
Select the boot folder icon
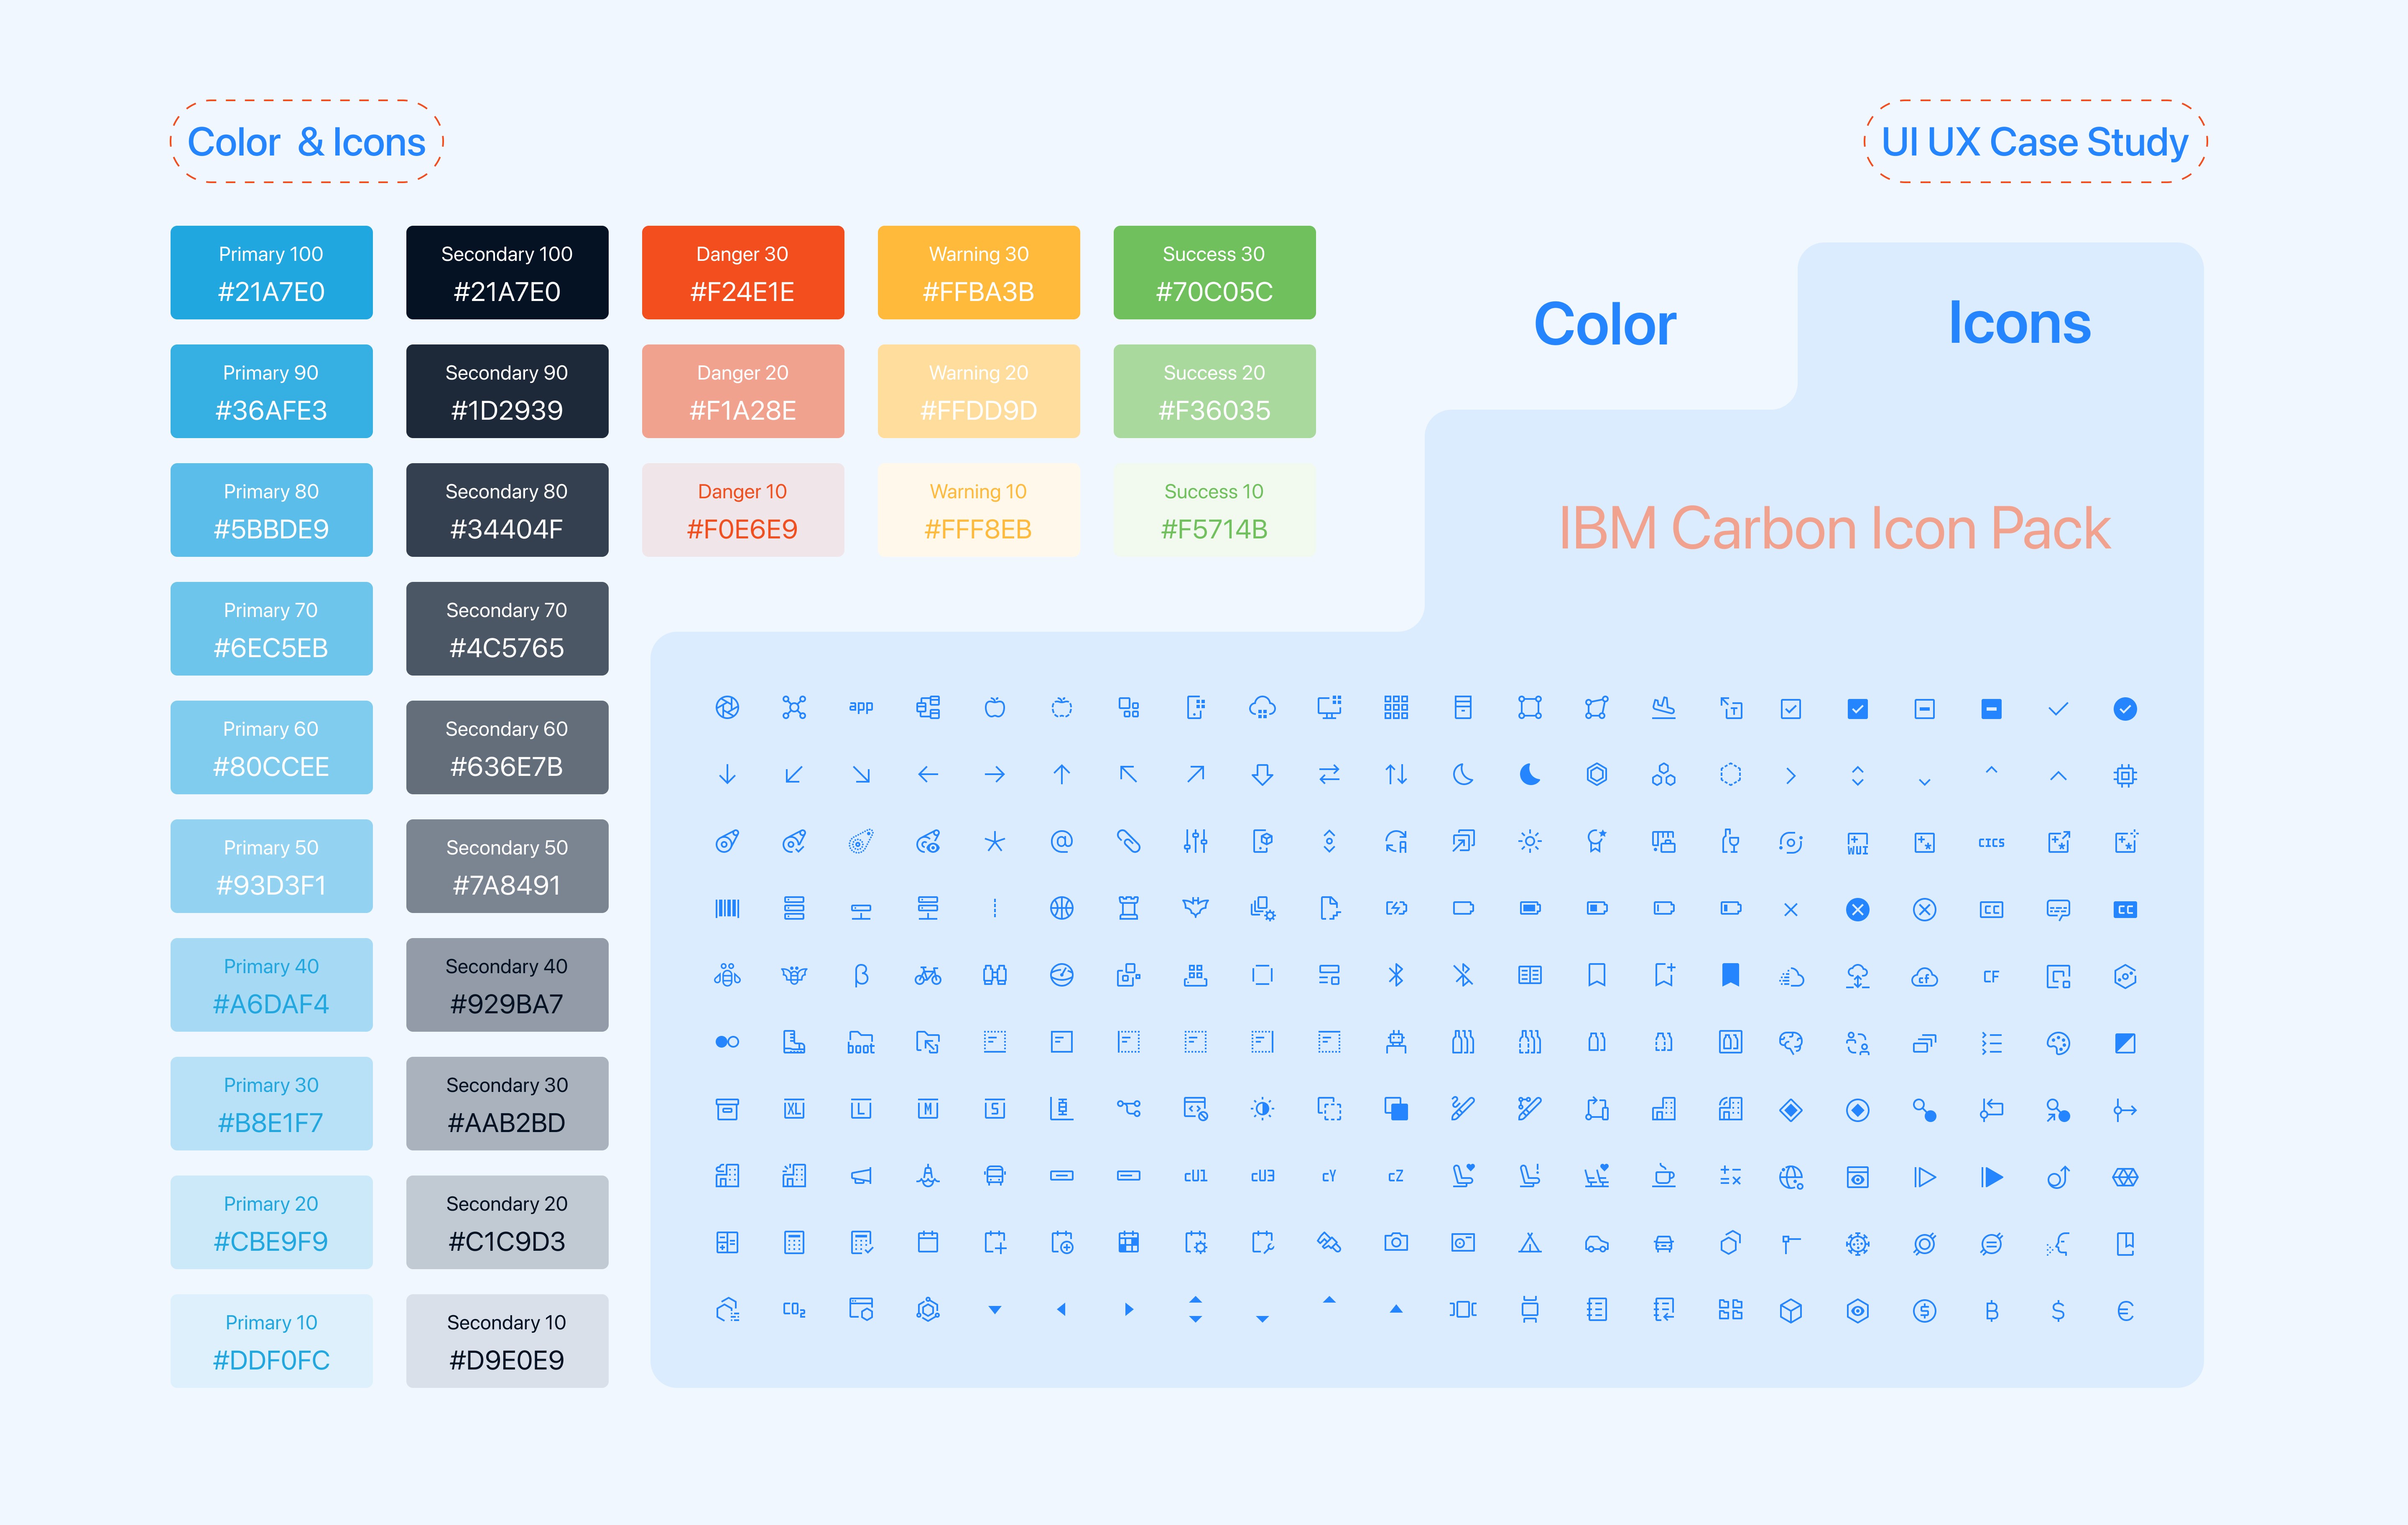coord(861,1042)
